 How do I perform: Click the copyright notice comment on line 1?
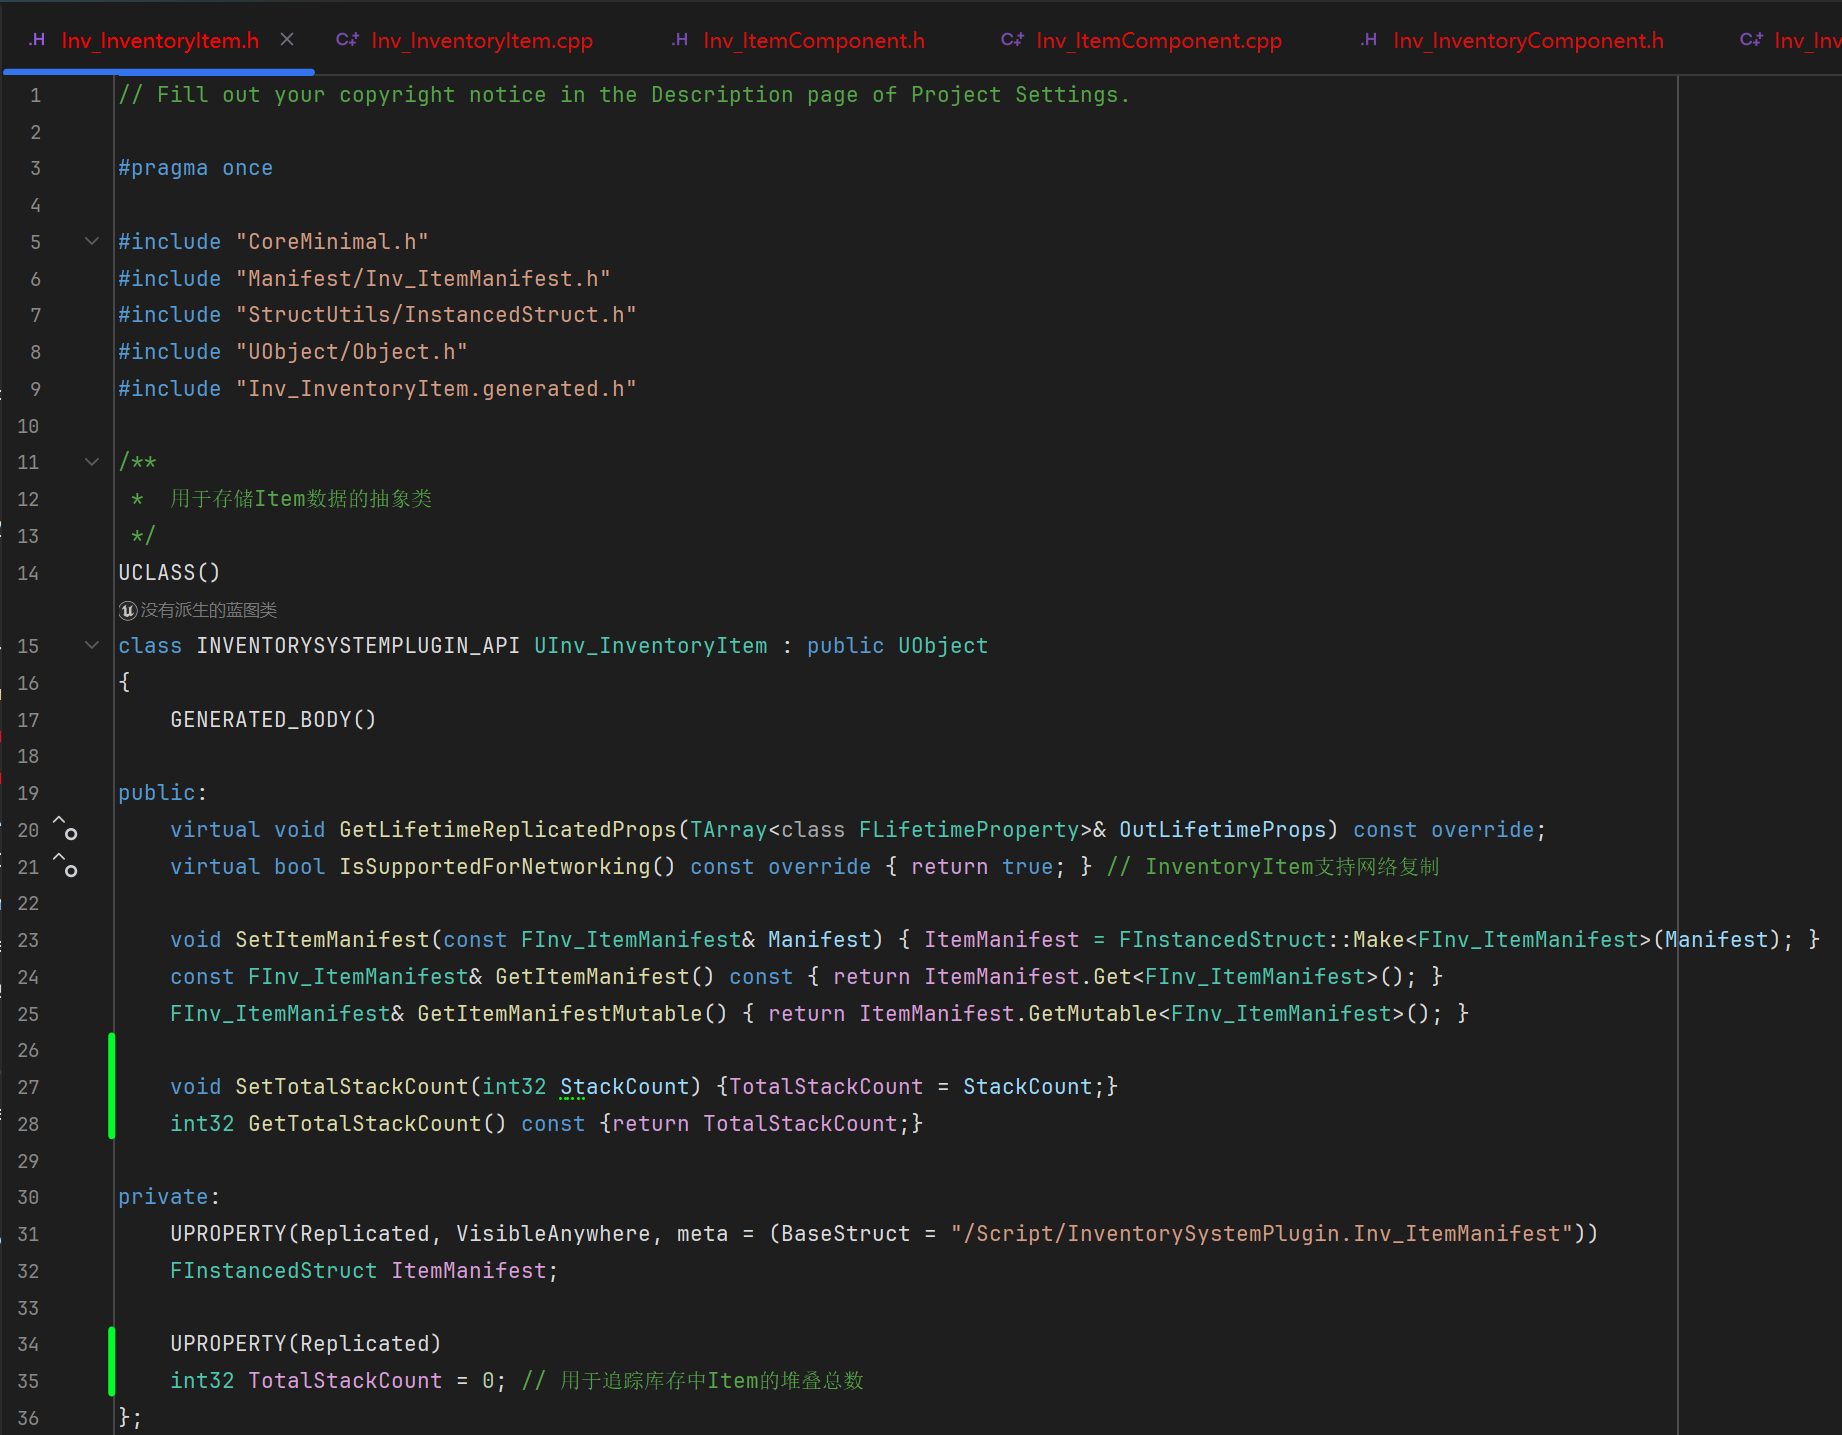[624, 95]
